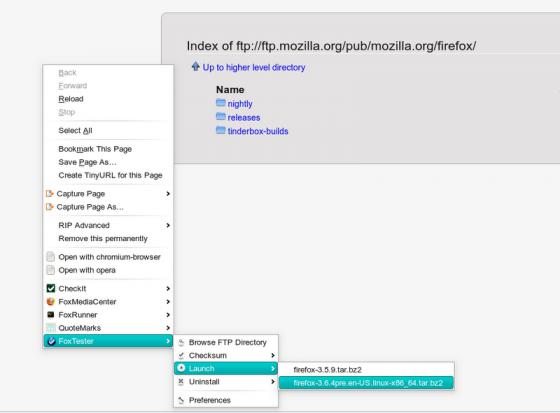Click the opera document icon
The width and height of the screenshot is (560, 413).
pyautogui.click(x=51, y=270)
